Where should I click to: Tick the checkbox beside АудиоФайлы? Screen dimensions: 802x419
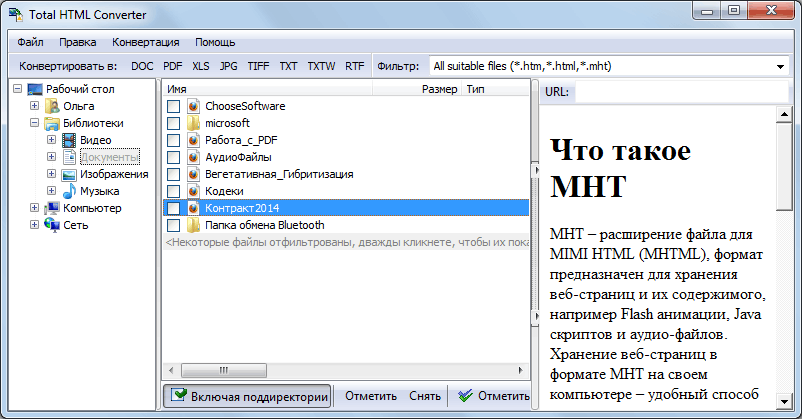[174, 157]
